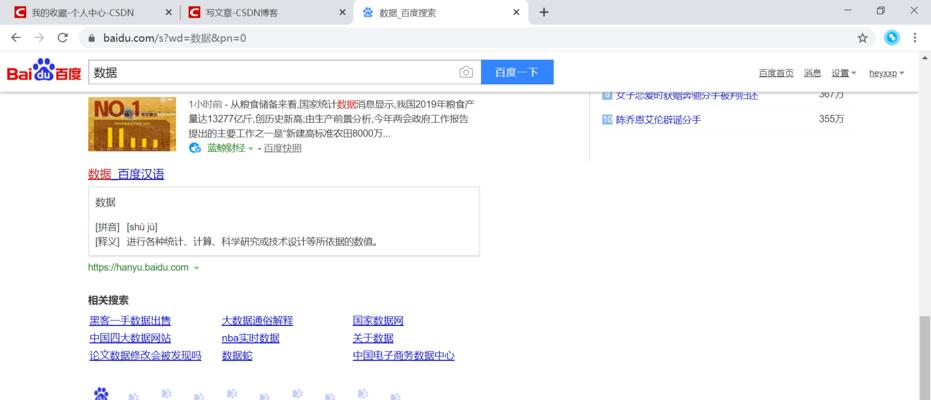Reload the page with refresh icon

62,38
